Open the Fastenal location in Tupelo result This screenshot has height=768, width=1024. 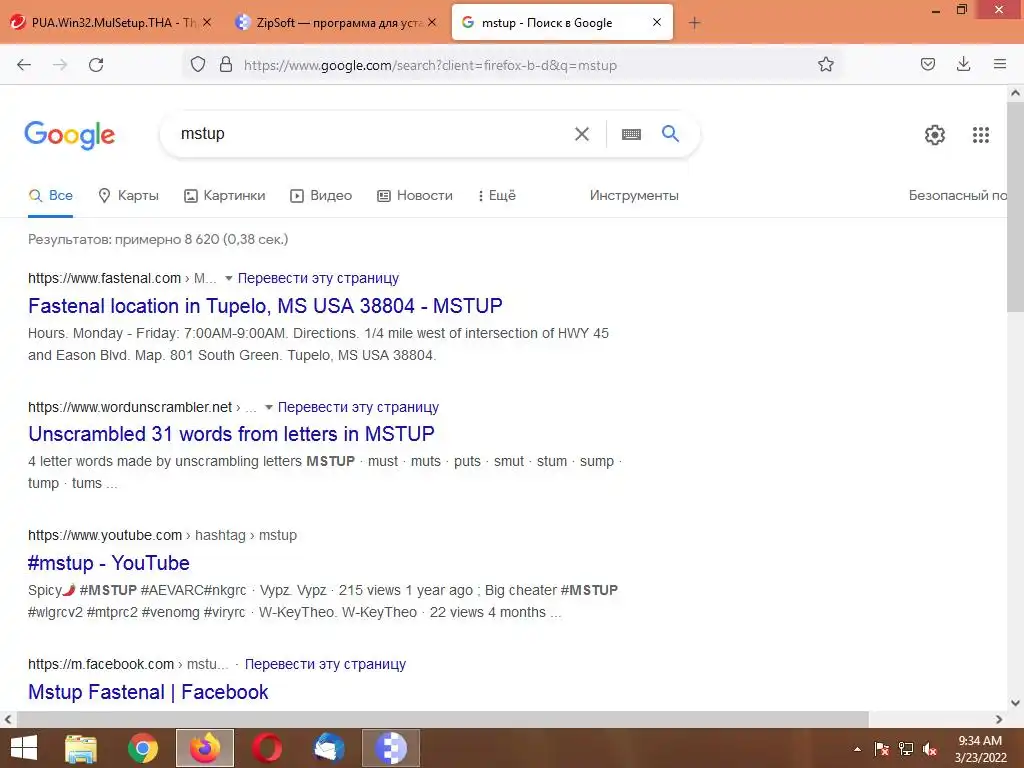coord(265,306)
